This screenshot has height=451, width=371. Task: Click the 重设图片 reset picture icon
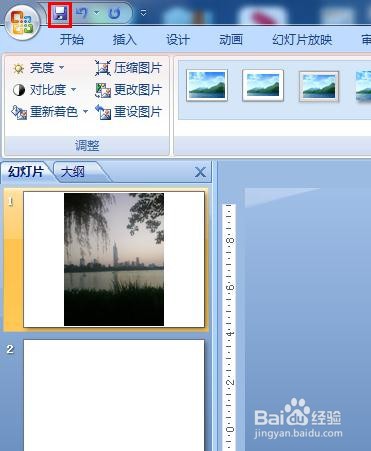[103, 112]
